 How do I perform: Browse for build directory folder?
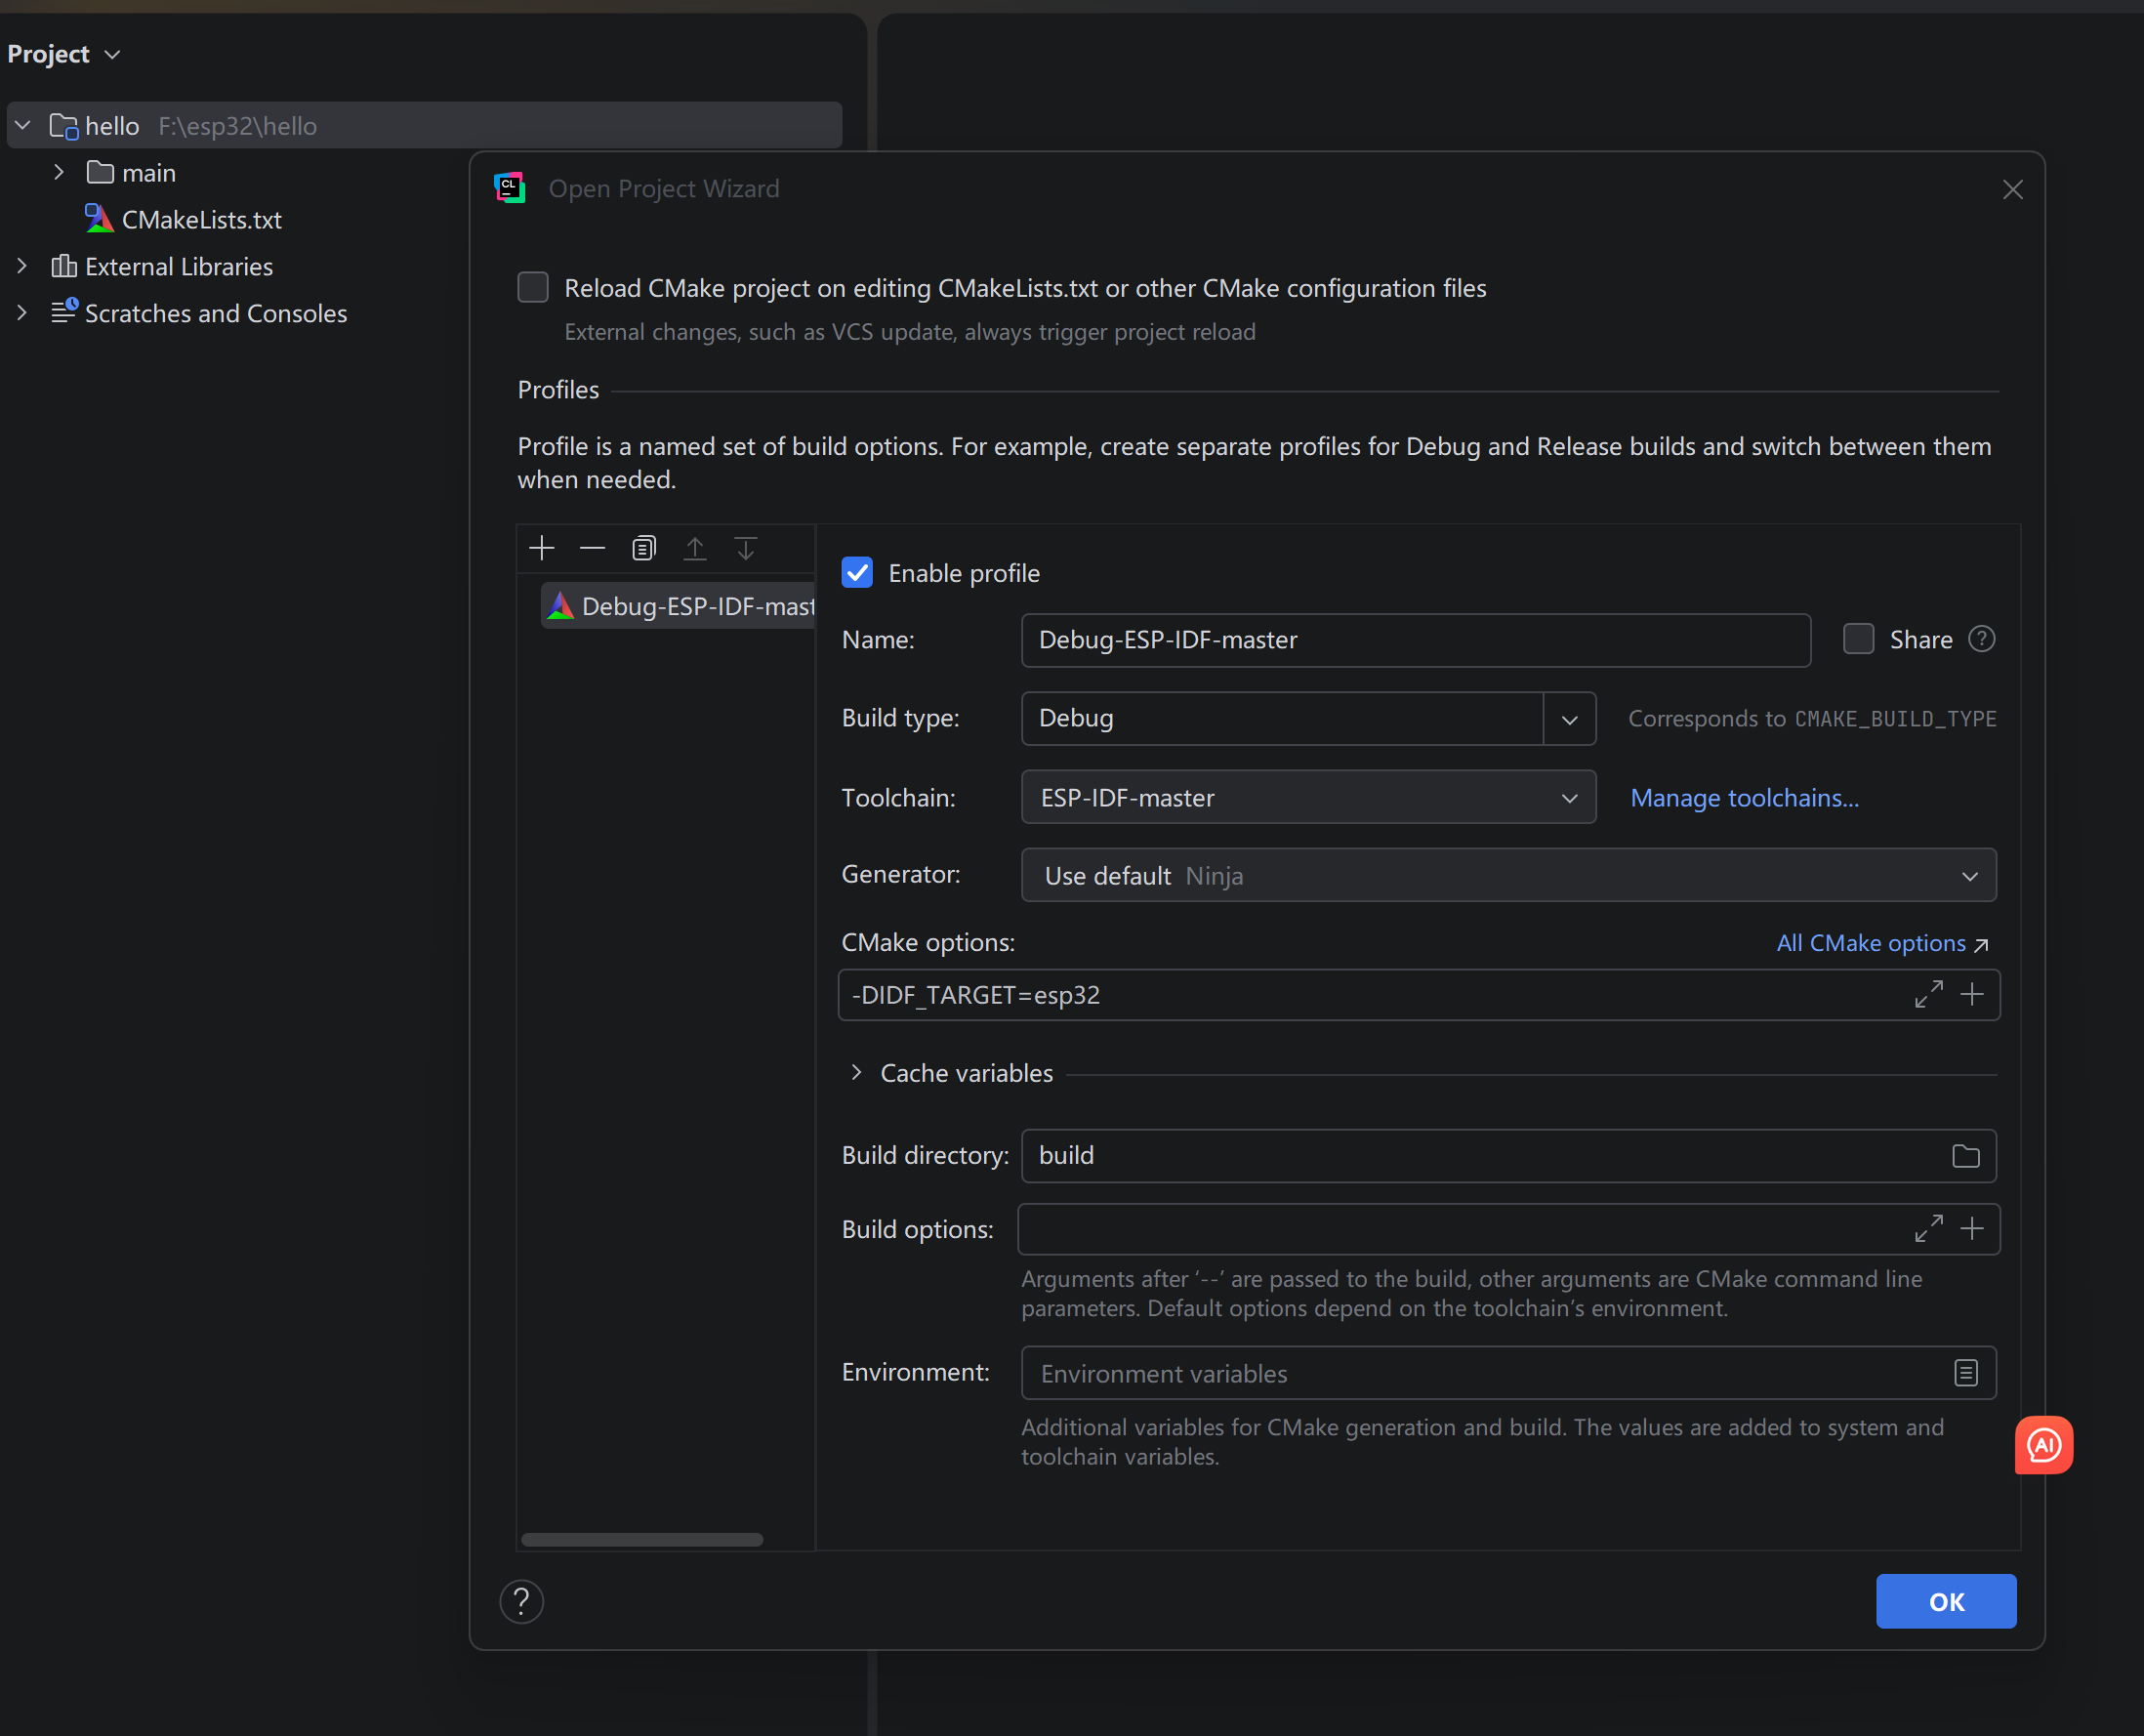click(x=1966, y=1156)
